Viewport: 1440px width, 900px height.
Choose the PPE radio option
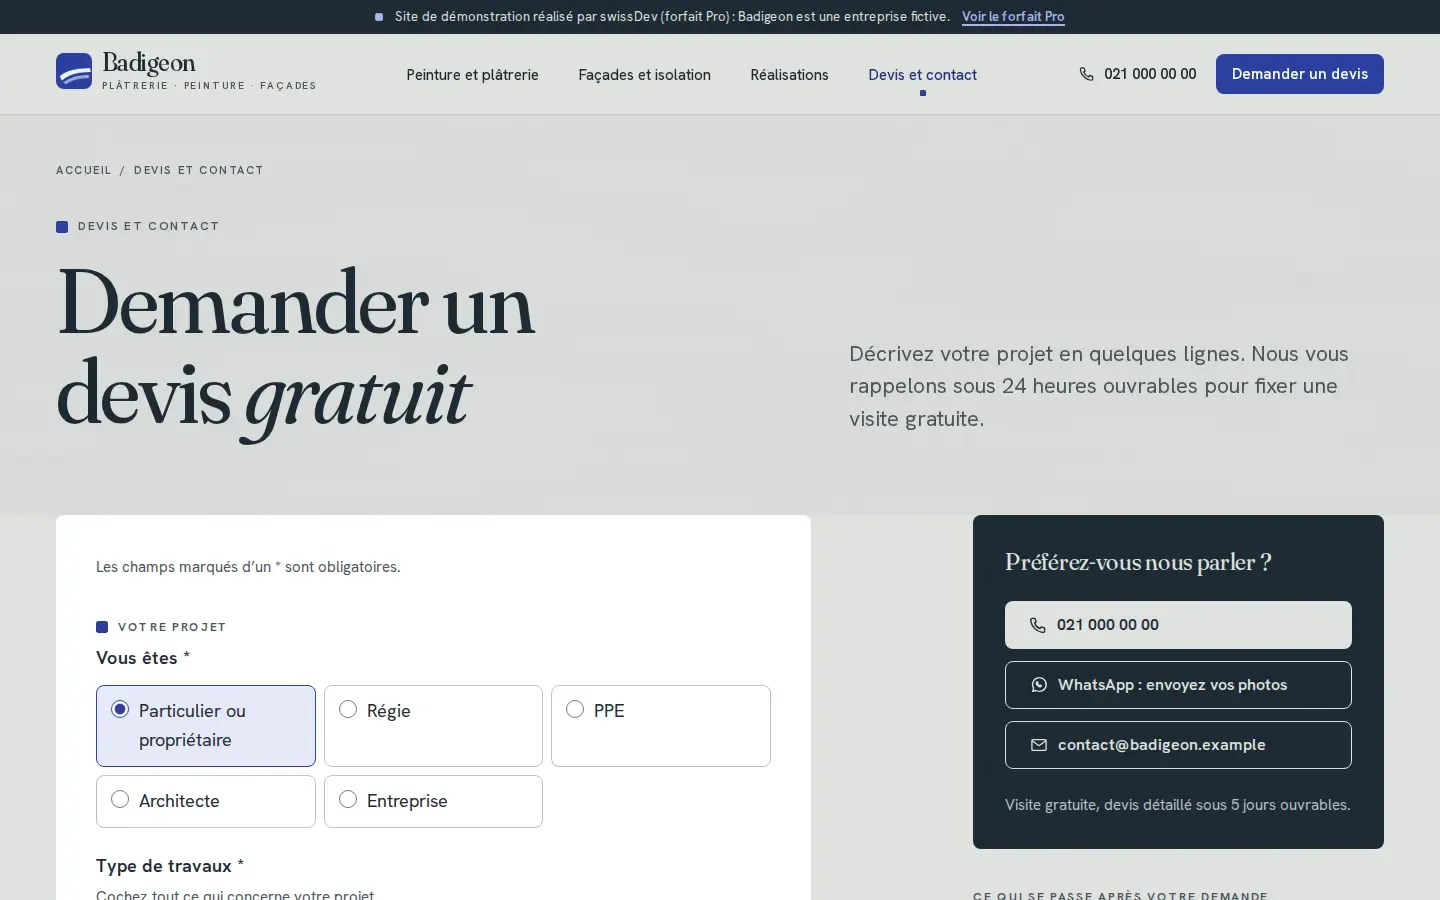[575, 709]
